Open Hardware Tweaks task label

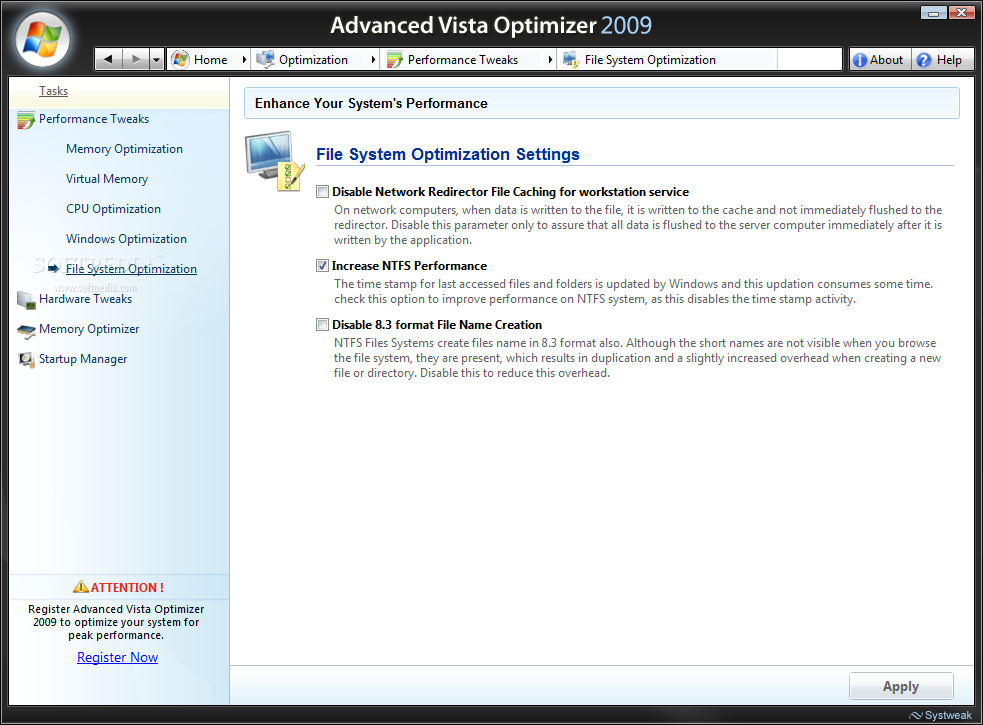tap(85, 299)
